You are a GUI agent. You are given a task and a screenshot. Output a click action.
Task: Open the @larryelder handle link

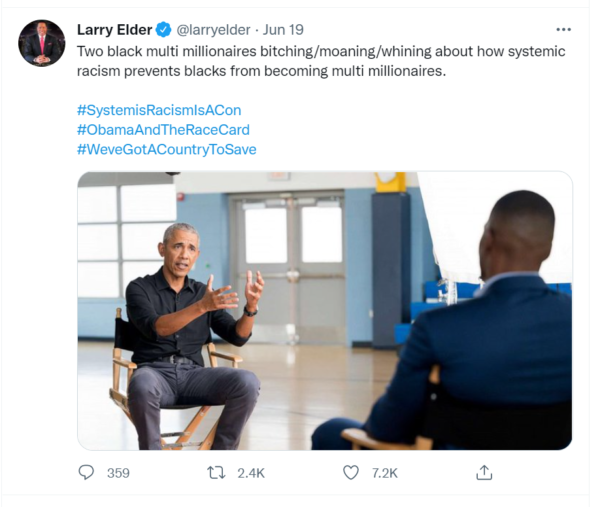tap(214, 30)
